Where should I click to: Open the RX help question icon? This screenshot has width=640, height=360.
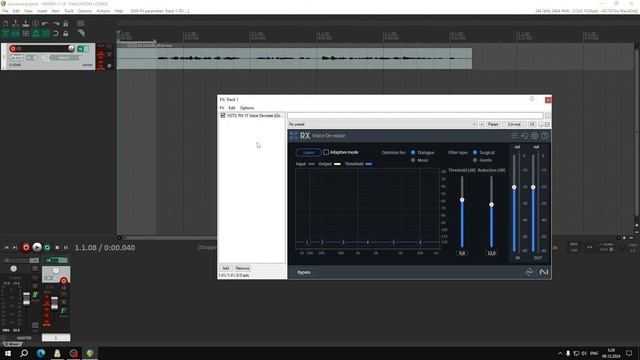point(544,136)
